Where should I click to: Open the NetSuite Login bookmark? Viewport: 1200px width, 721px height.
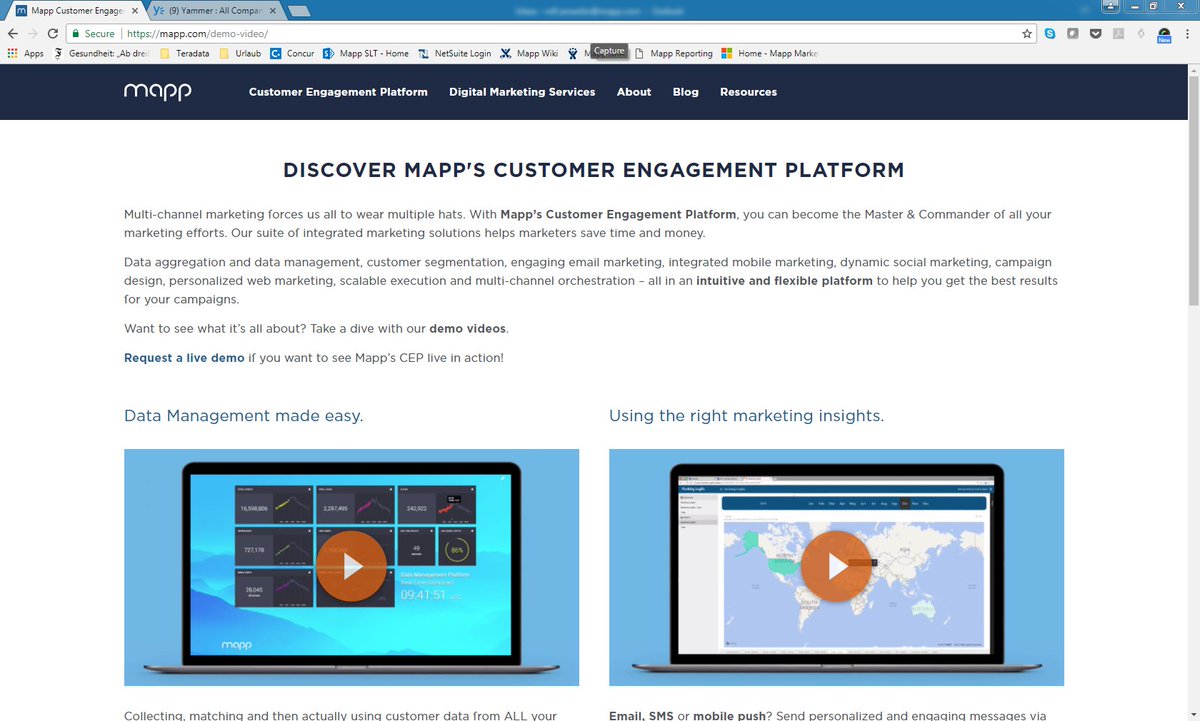click(x=455, y=53)
